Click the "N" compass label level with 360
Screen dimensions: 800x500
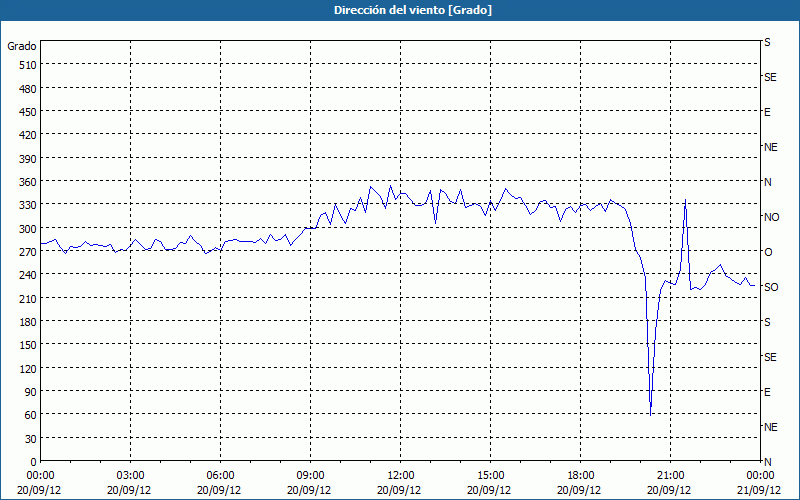[767, 182]
